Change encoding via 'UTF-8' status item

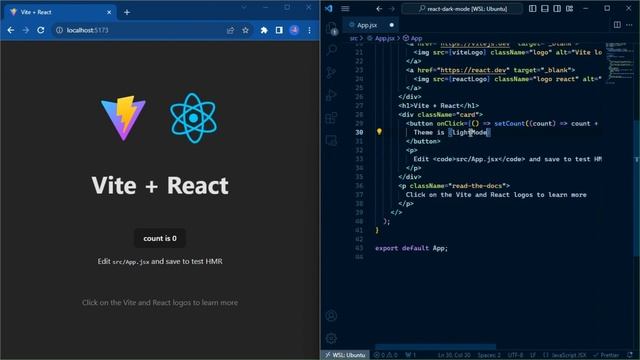(515, 355)
